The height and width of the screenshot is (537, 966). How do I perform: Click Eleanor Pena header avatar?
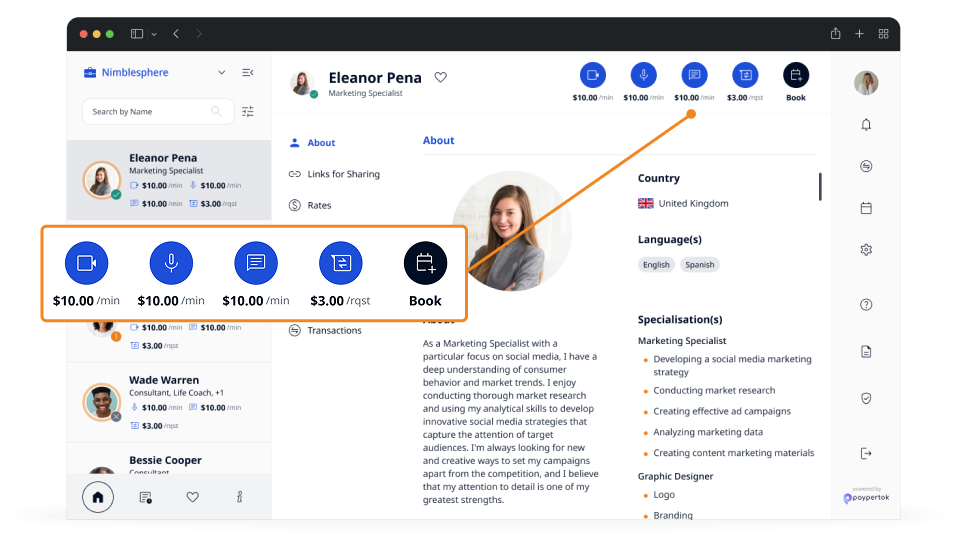[x=302, y=83]
